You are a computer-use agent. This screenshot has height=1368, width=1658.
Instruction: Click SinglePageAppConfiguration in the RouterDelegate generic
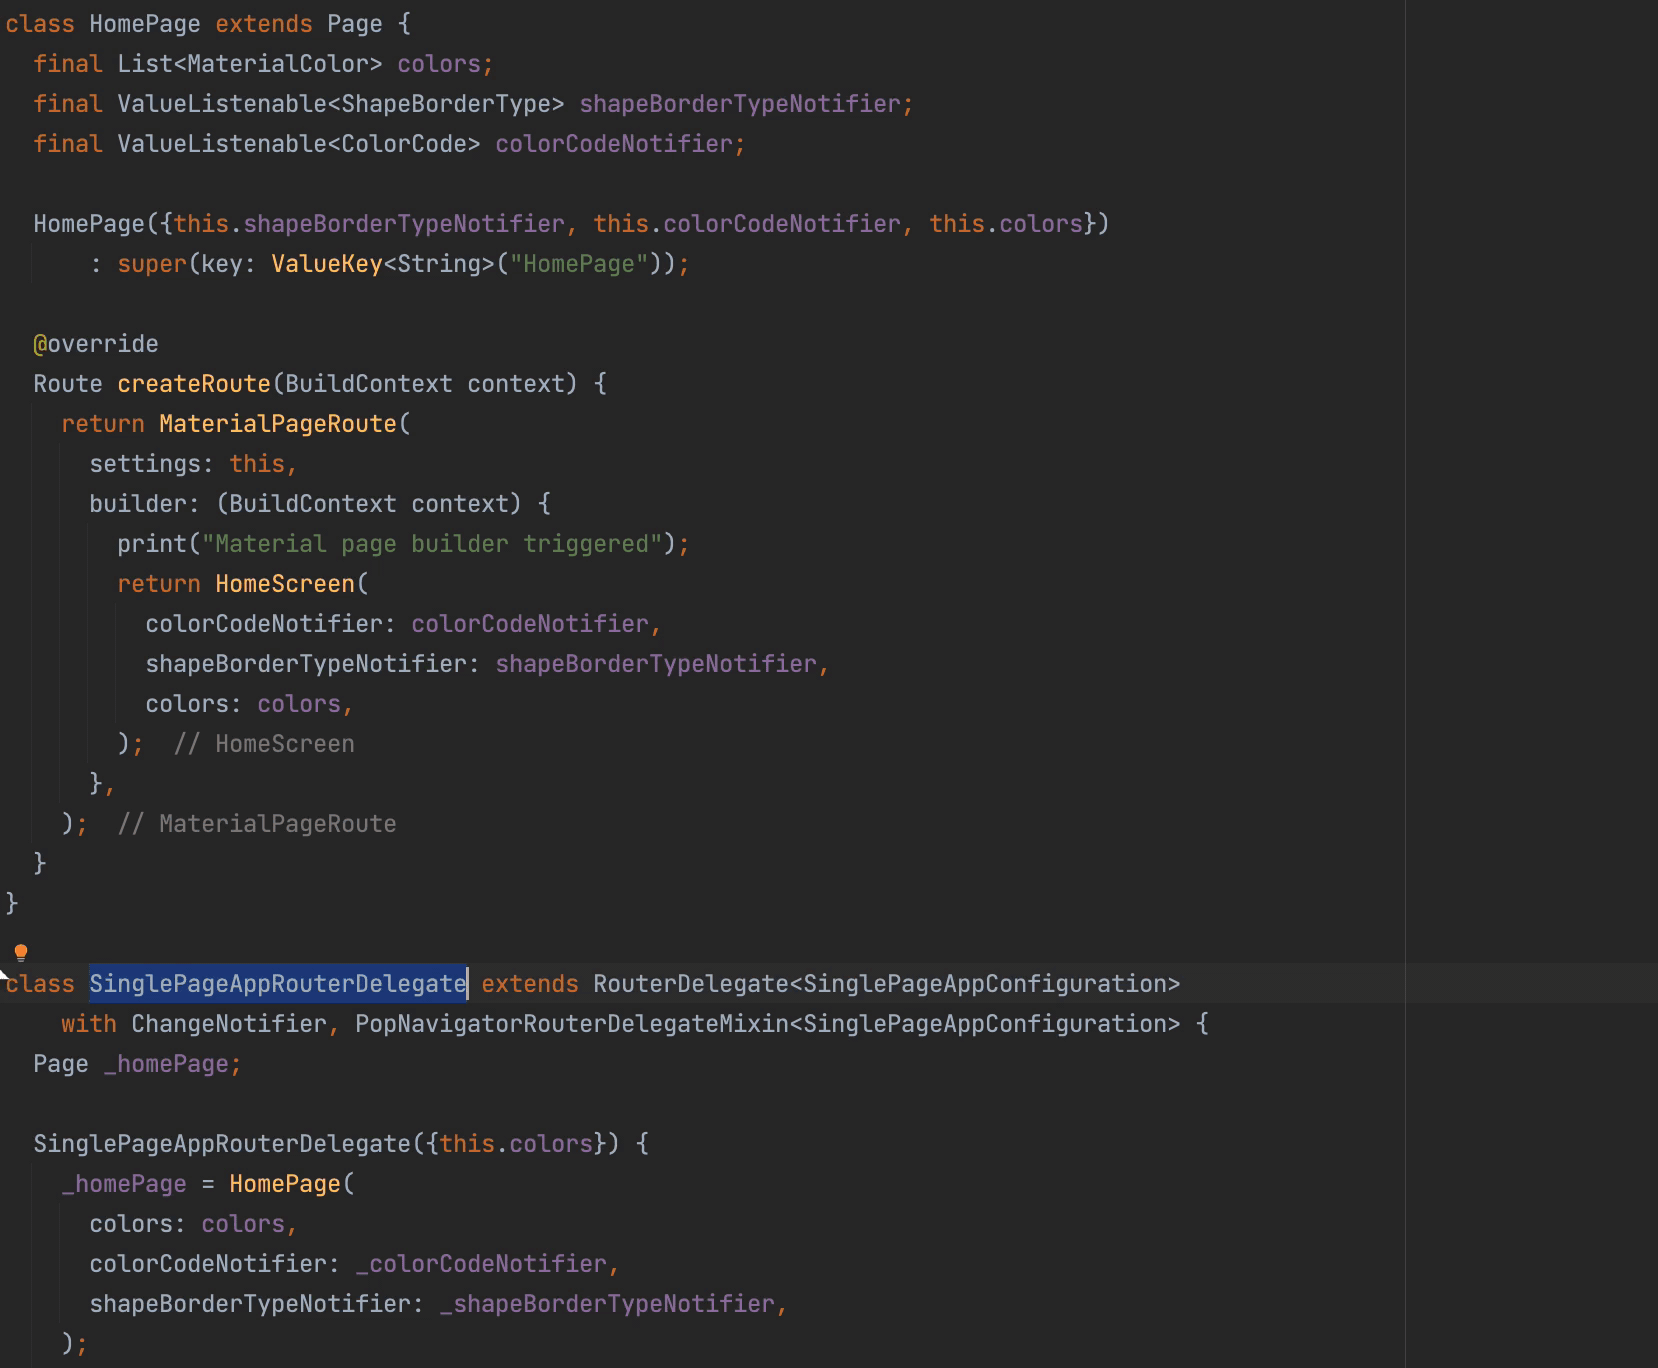click(985, 984)
